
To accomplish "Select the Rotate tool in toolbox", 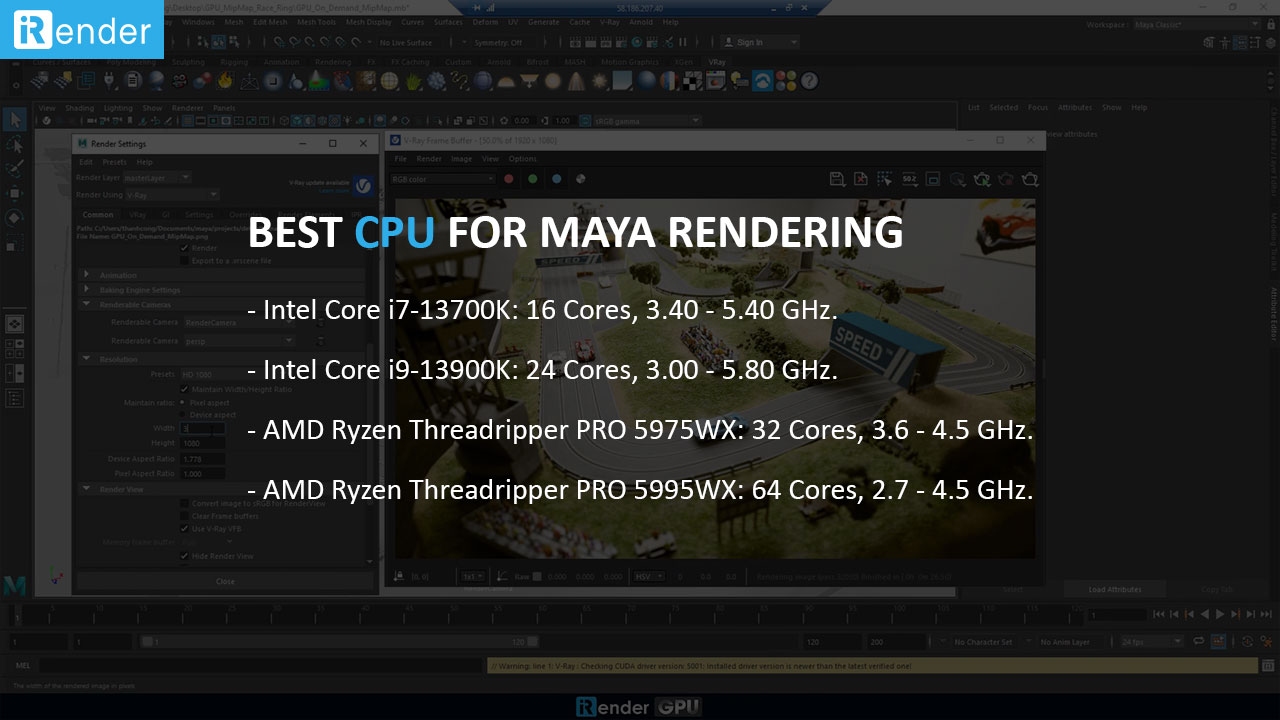I will coord(14,217).
